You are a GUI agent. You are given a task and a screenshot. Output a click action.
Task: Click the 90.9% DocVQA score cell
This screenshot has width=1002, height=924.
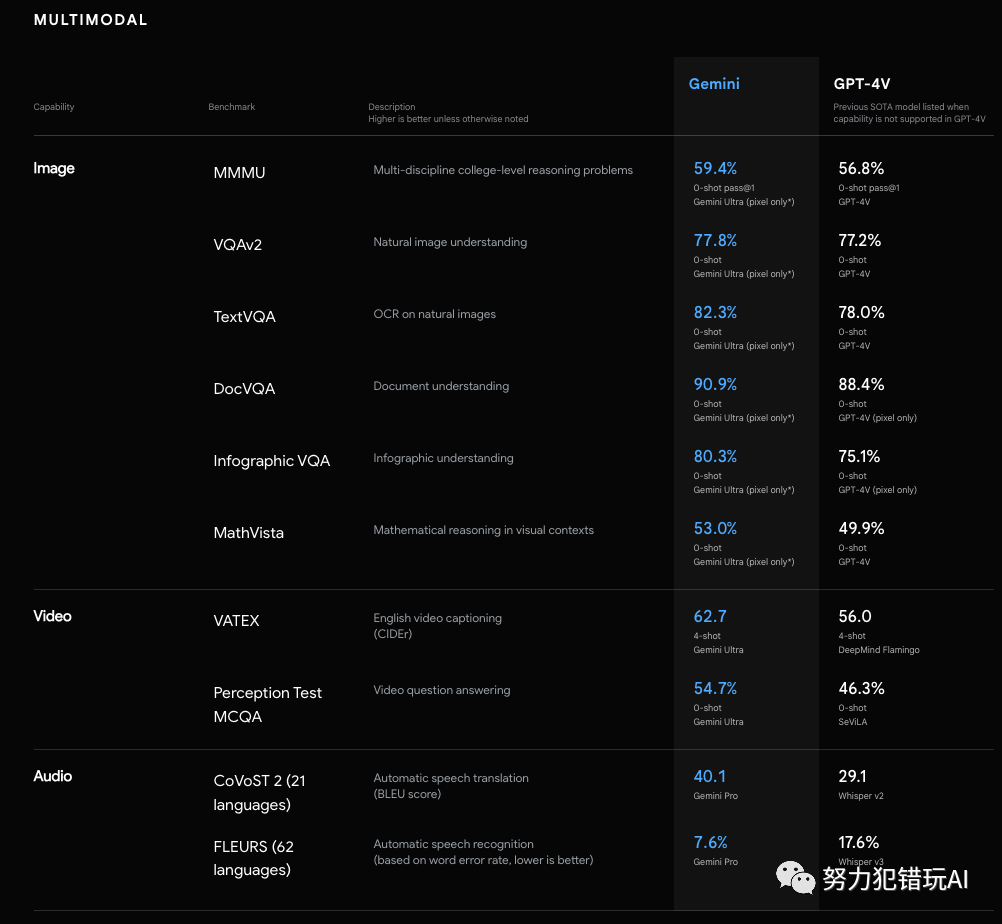(x=714, y=384)
